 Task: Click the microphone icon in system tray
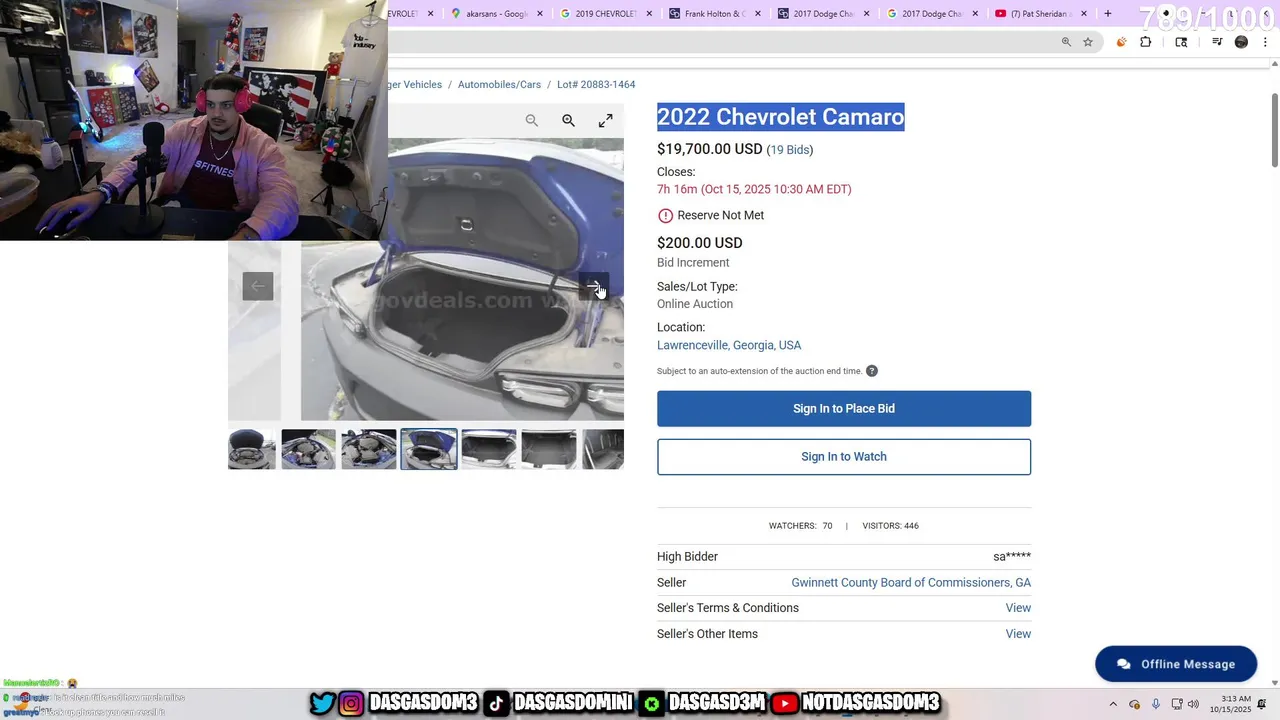[x=1156, y=704]
